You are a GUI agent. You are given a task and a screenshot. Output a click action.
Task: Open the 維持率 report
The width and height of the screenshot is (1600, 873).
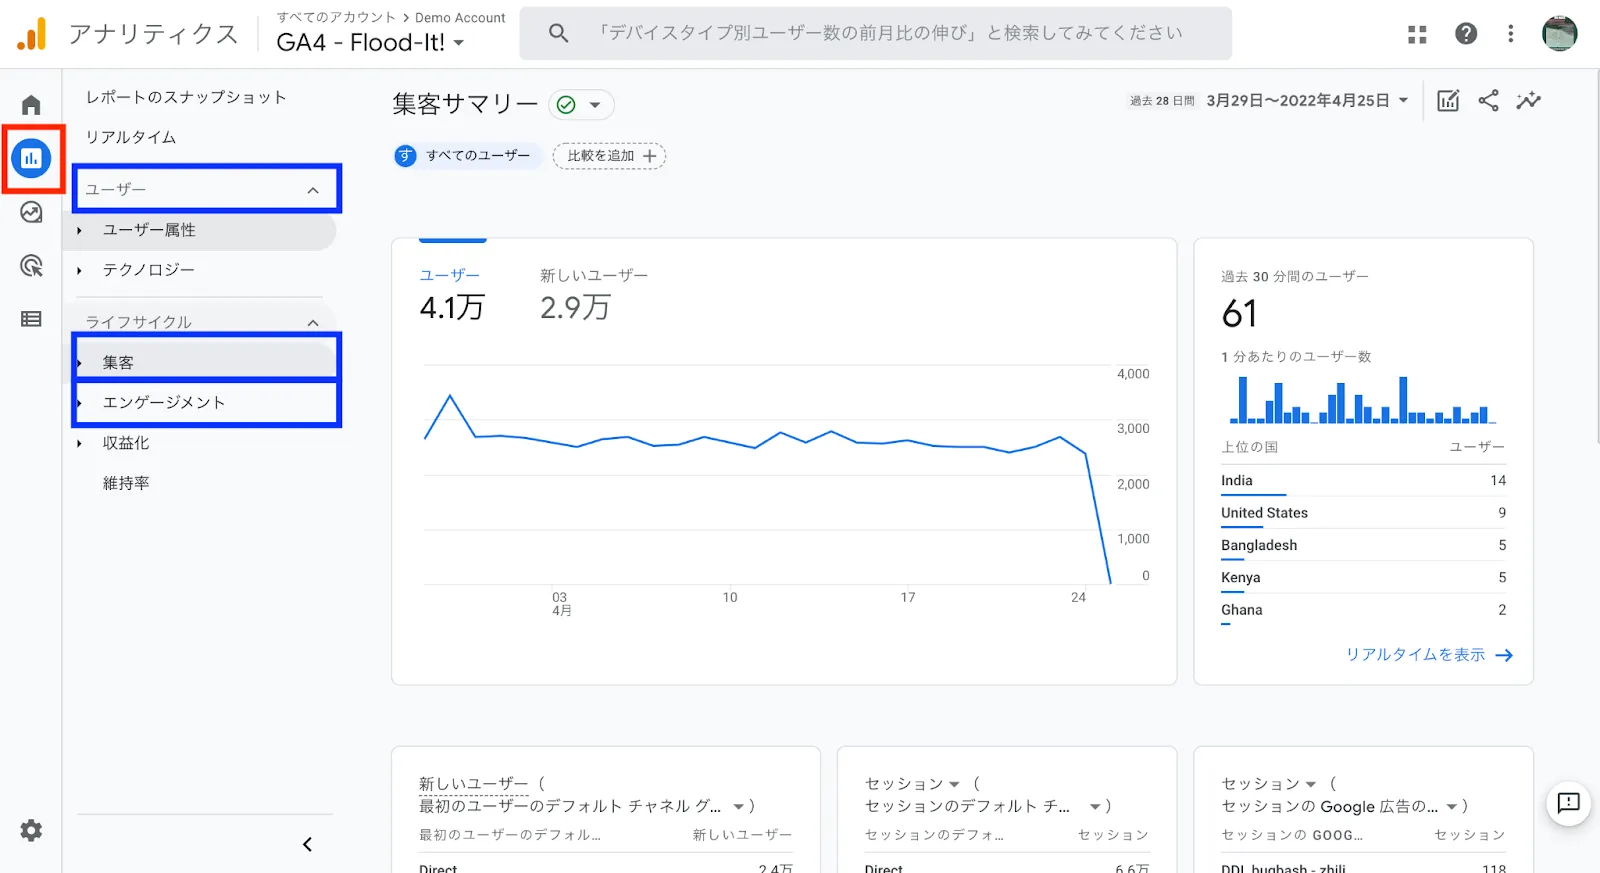pos(126,483)
